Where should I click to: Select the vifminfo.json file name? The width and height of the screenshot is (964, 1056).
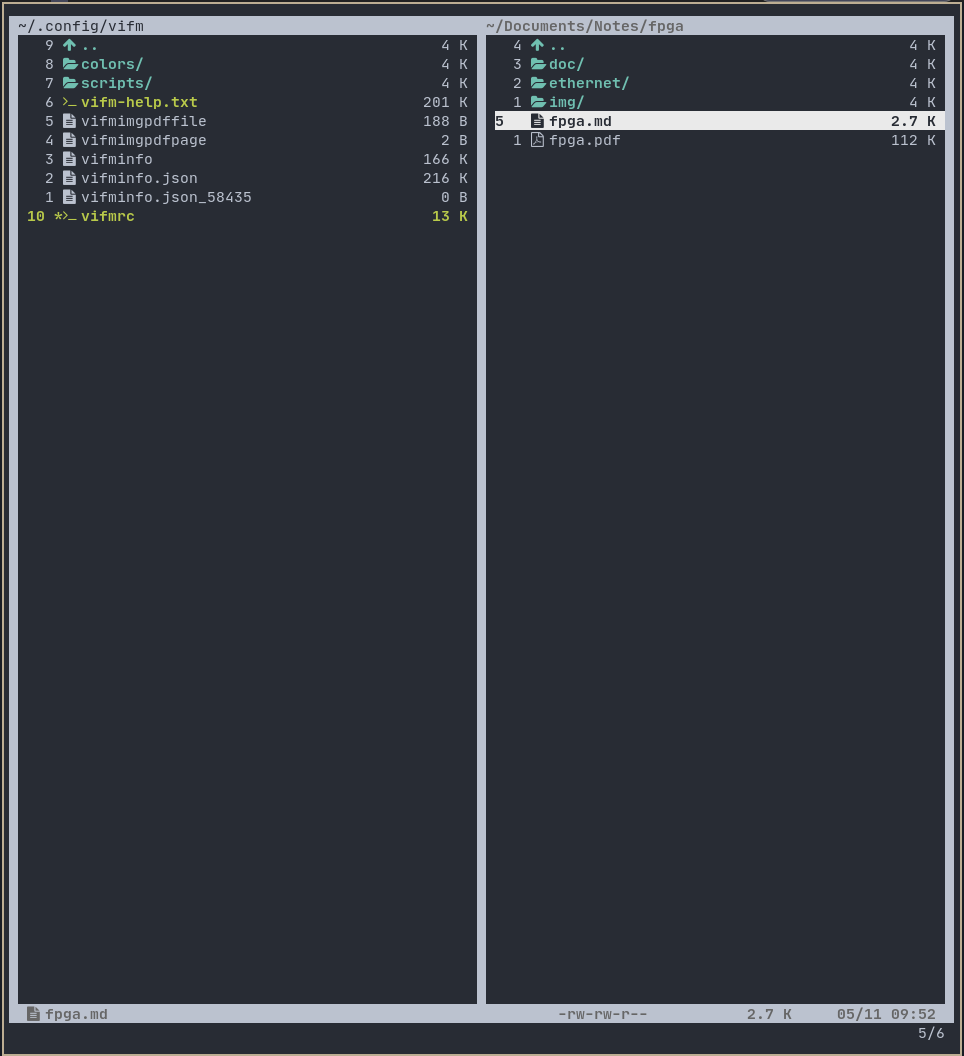pyautogui.click(x=139, y=178)
